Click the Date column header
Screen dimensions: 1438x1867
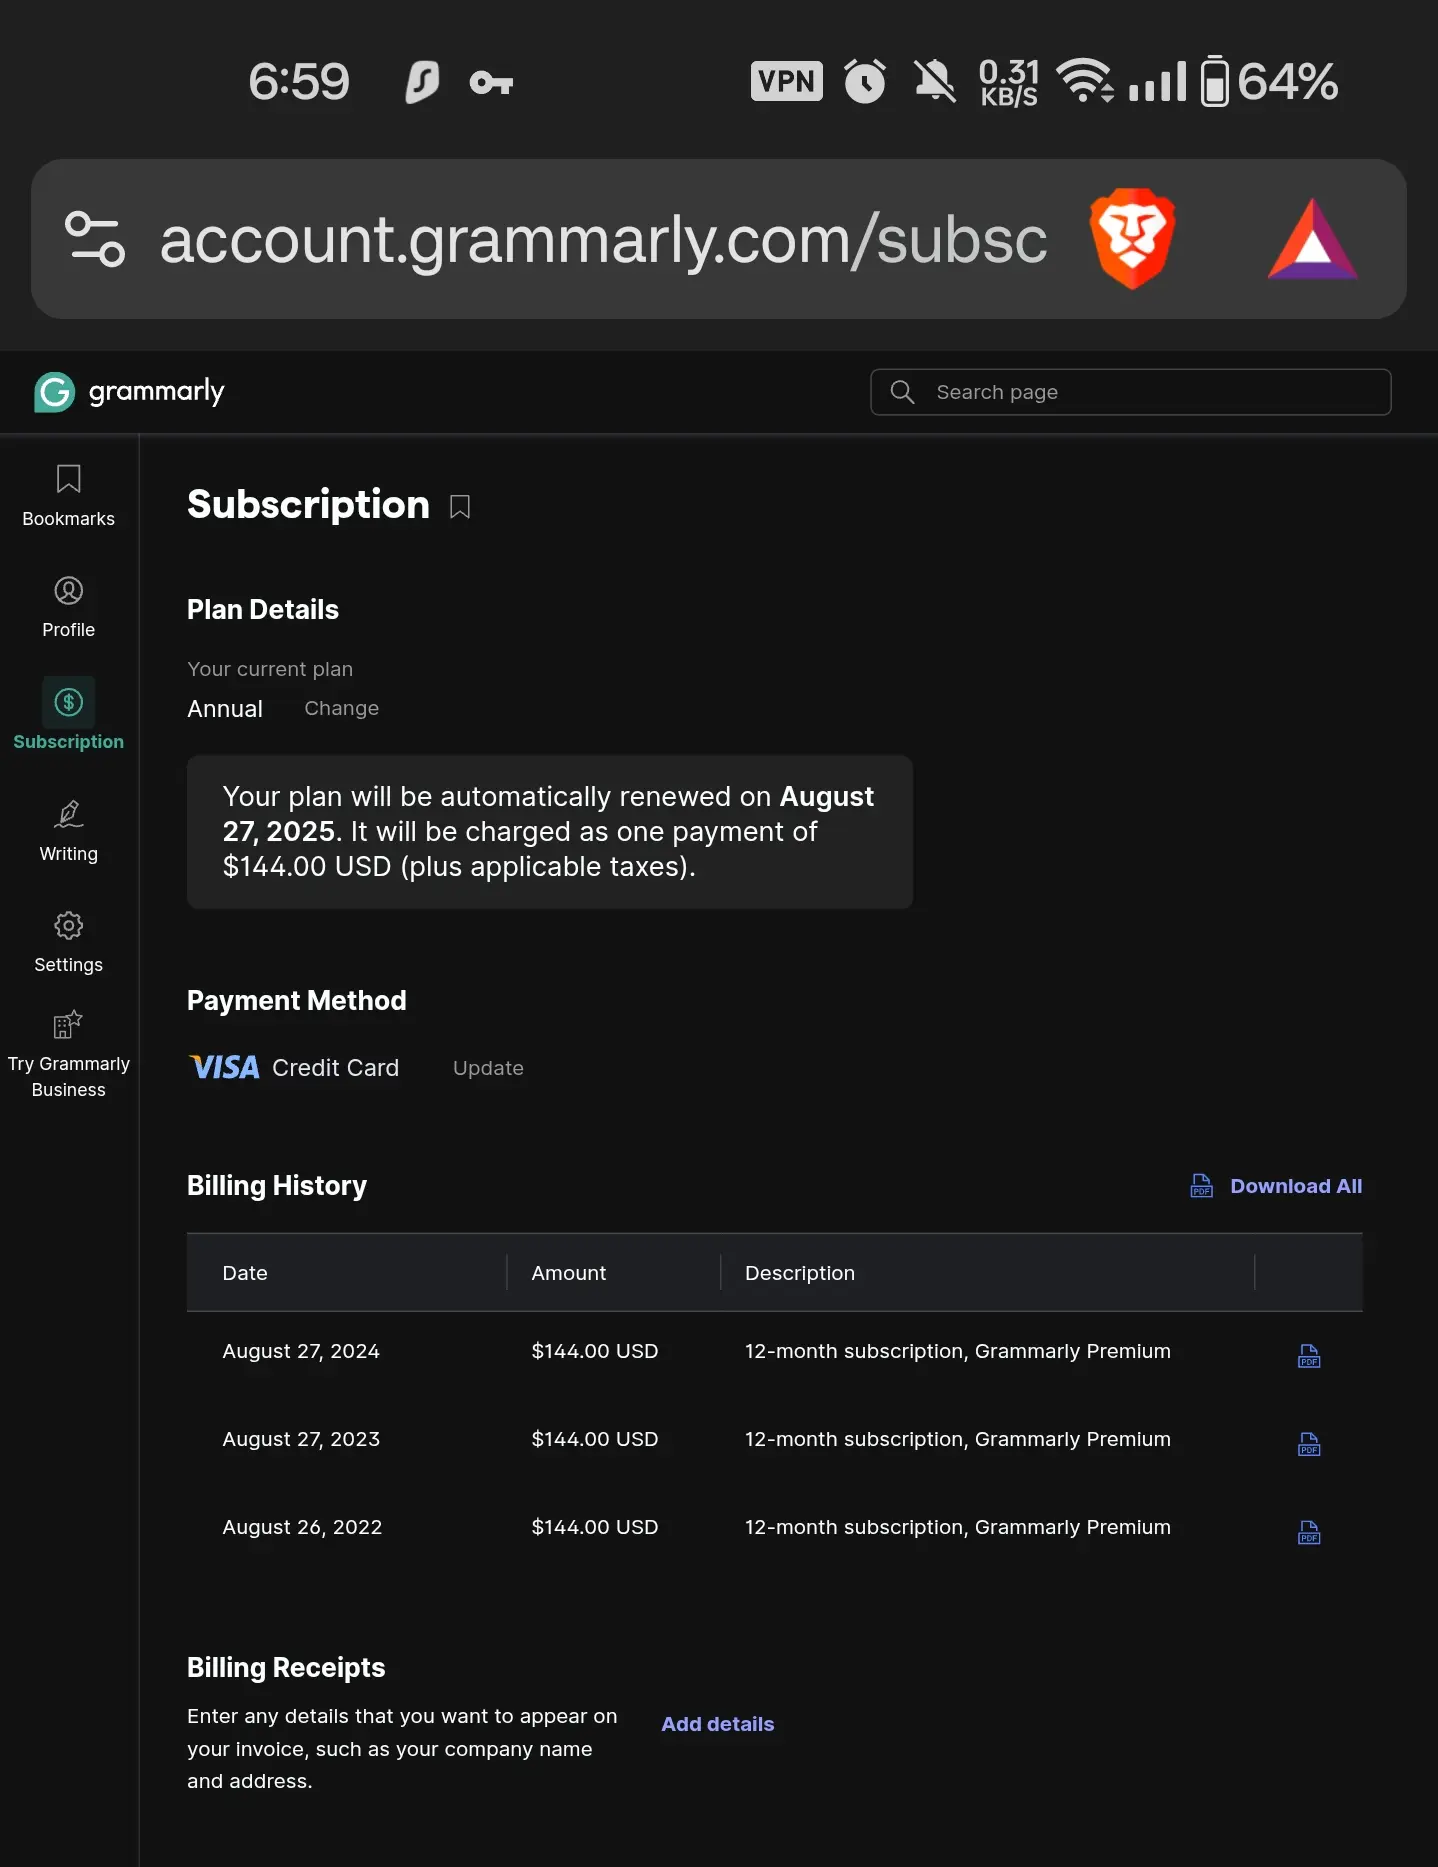click(x=245, y=1273)
